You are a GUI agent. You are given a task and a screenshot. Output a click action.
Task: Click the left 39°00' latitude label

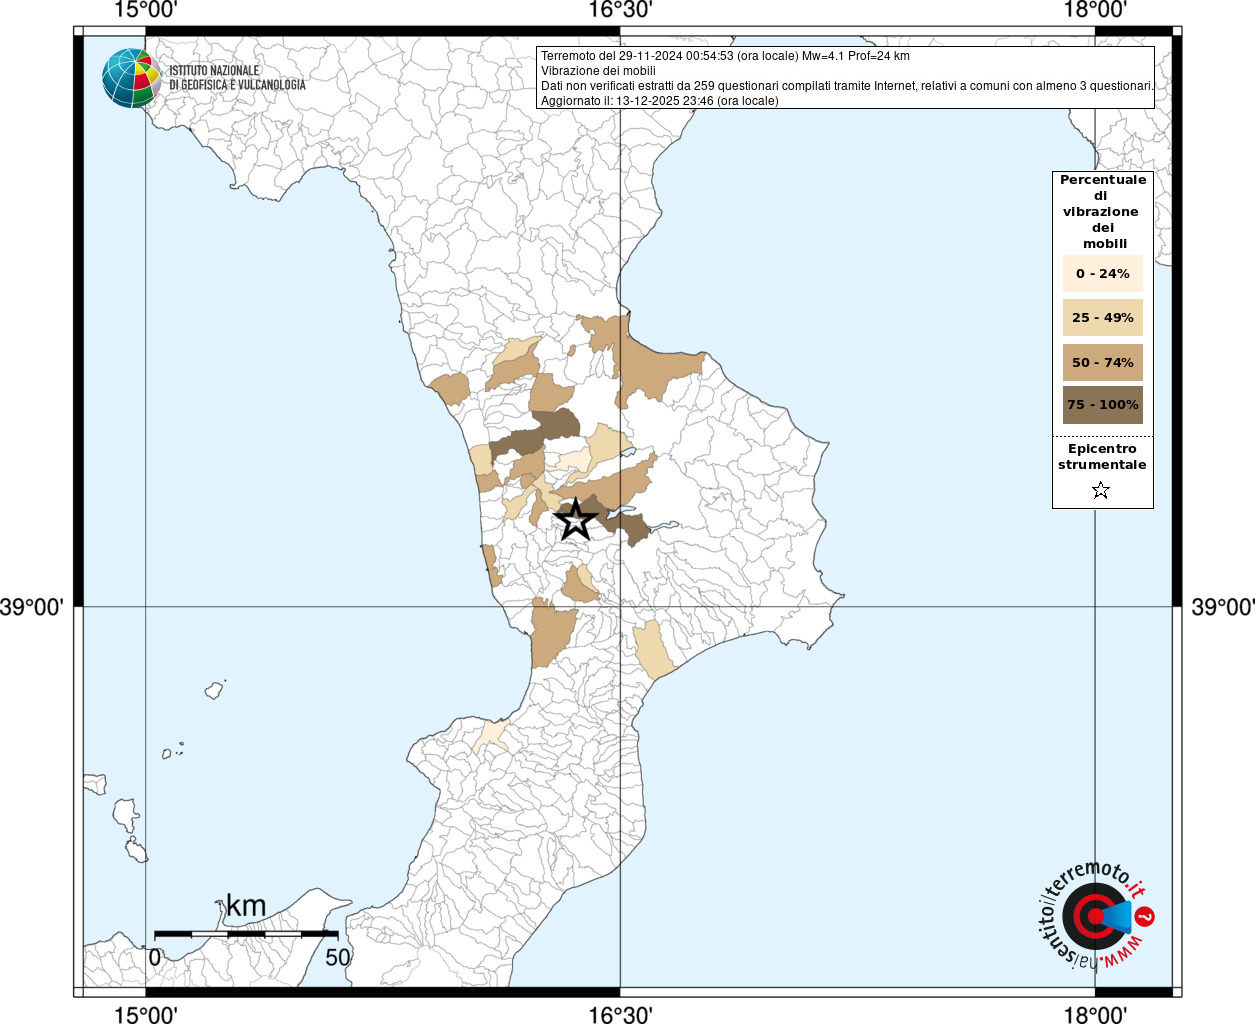coord(32,607)
